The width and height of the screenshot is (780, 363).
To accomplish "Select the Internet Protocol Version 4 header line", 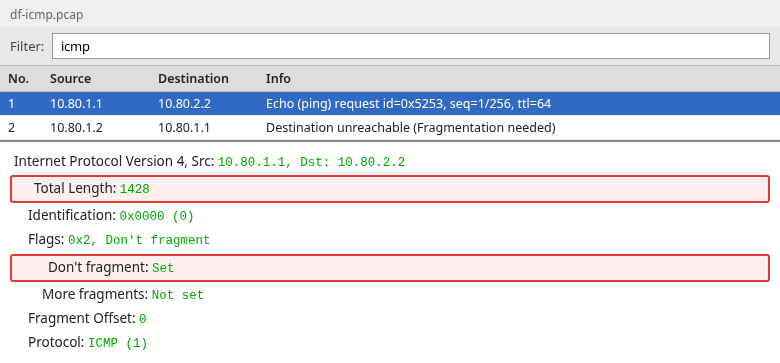I will click(209, 162).
